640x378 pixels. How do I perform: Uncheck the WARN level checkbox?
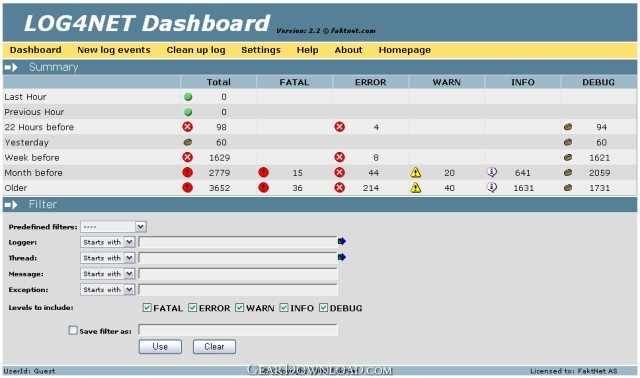(240, 307)
